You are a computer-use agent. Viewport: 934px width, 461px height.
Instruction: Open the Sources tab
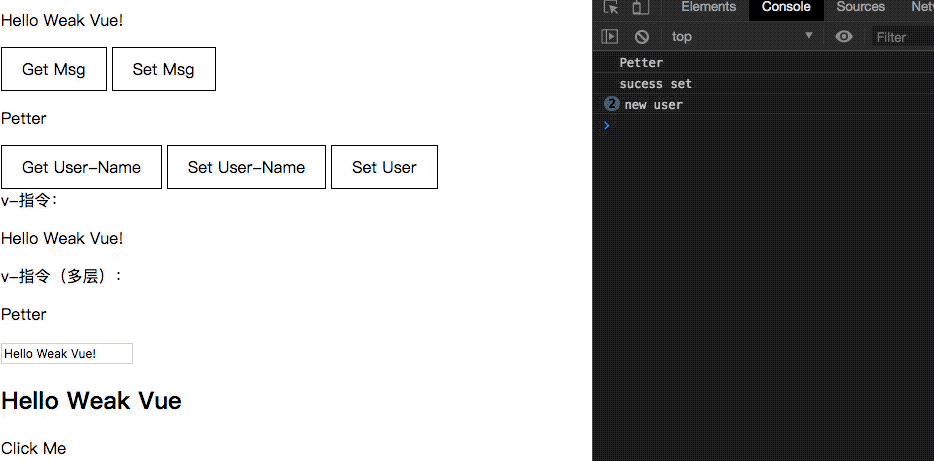(x=860, y=7)
